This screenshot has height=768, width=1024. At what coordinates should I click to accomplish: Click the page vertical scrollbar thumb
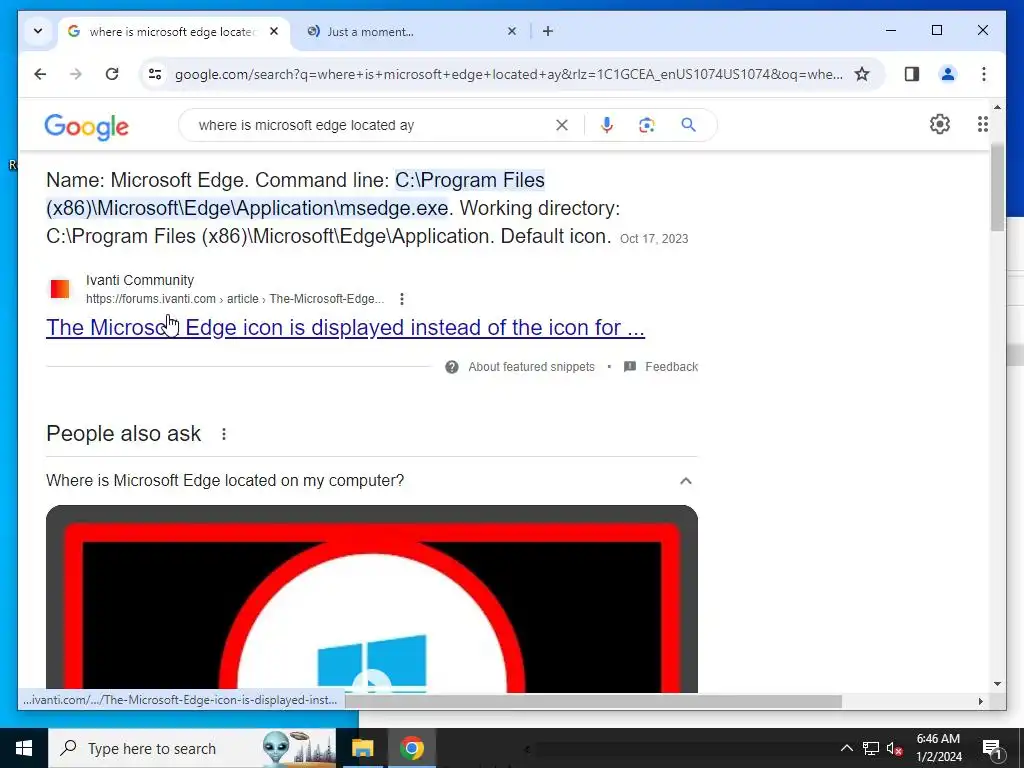[x=997, y=187]
